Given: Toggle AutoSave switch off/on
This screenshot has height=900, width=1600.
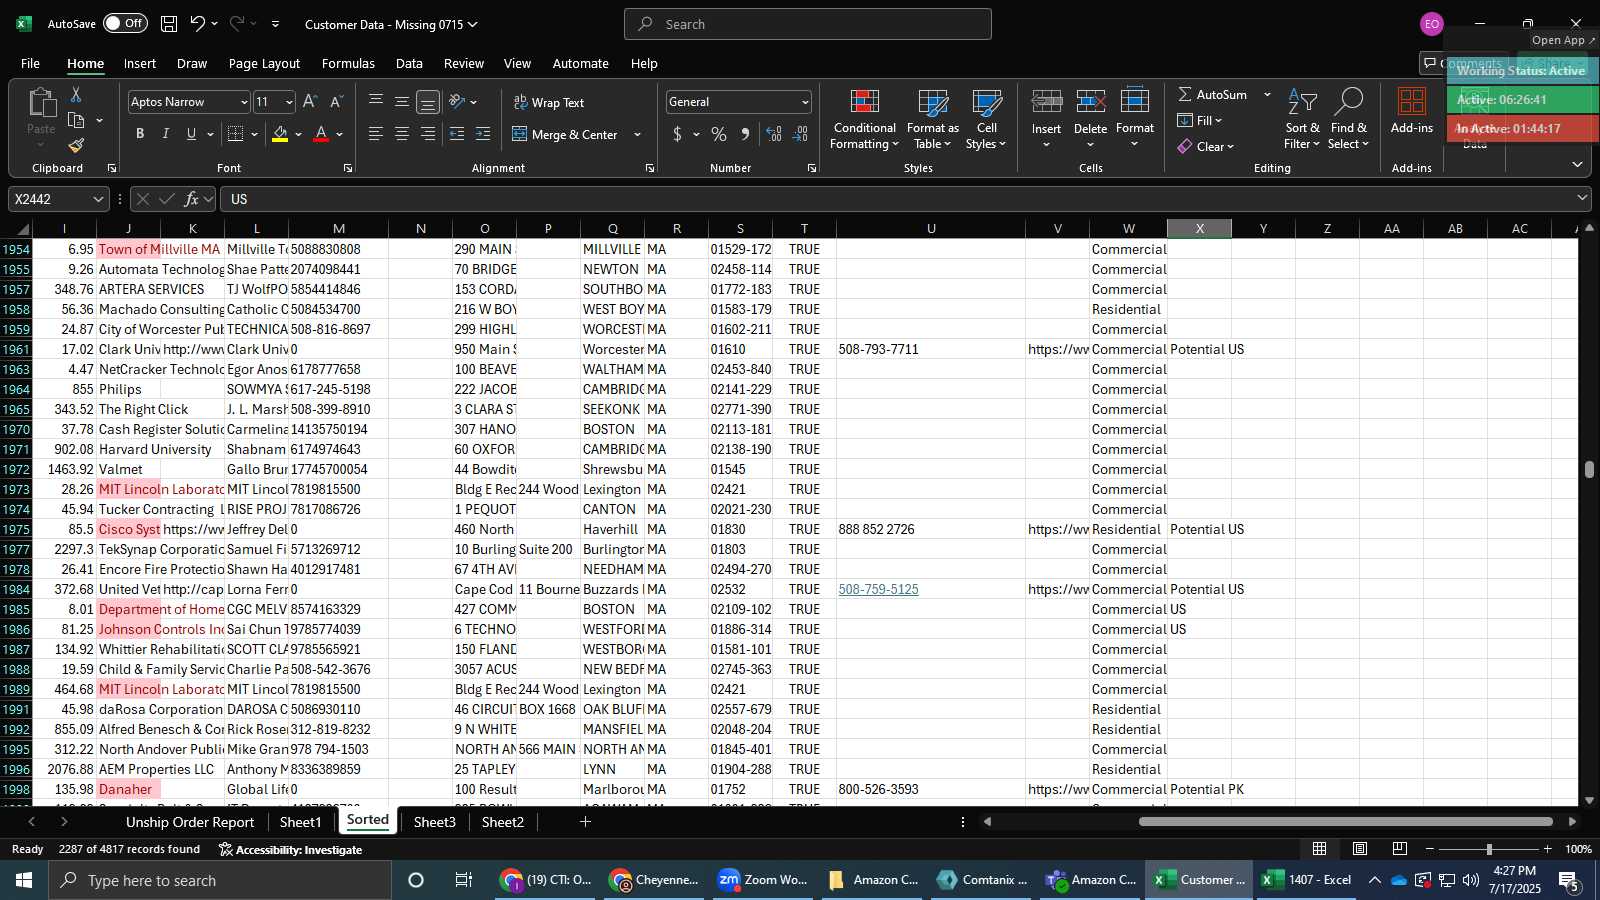Looking at the screenshot, I should point(125,24).
